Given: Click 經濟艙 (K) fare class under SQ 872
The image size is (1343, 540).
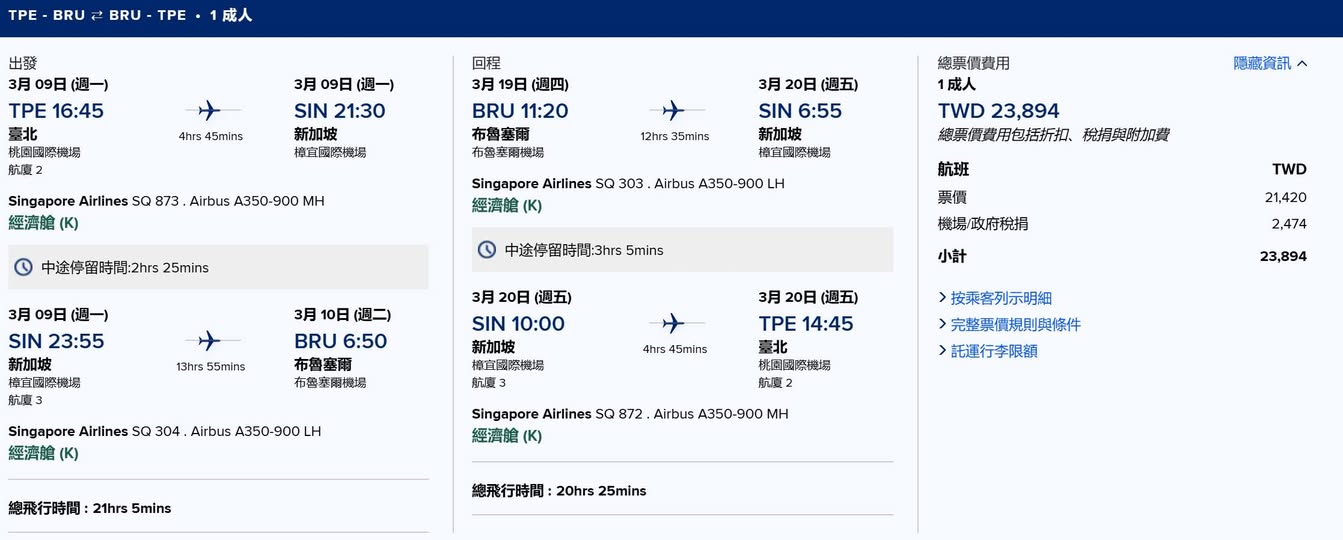Looking at the screenshot, I should point(507,436).
